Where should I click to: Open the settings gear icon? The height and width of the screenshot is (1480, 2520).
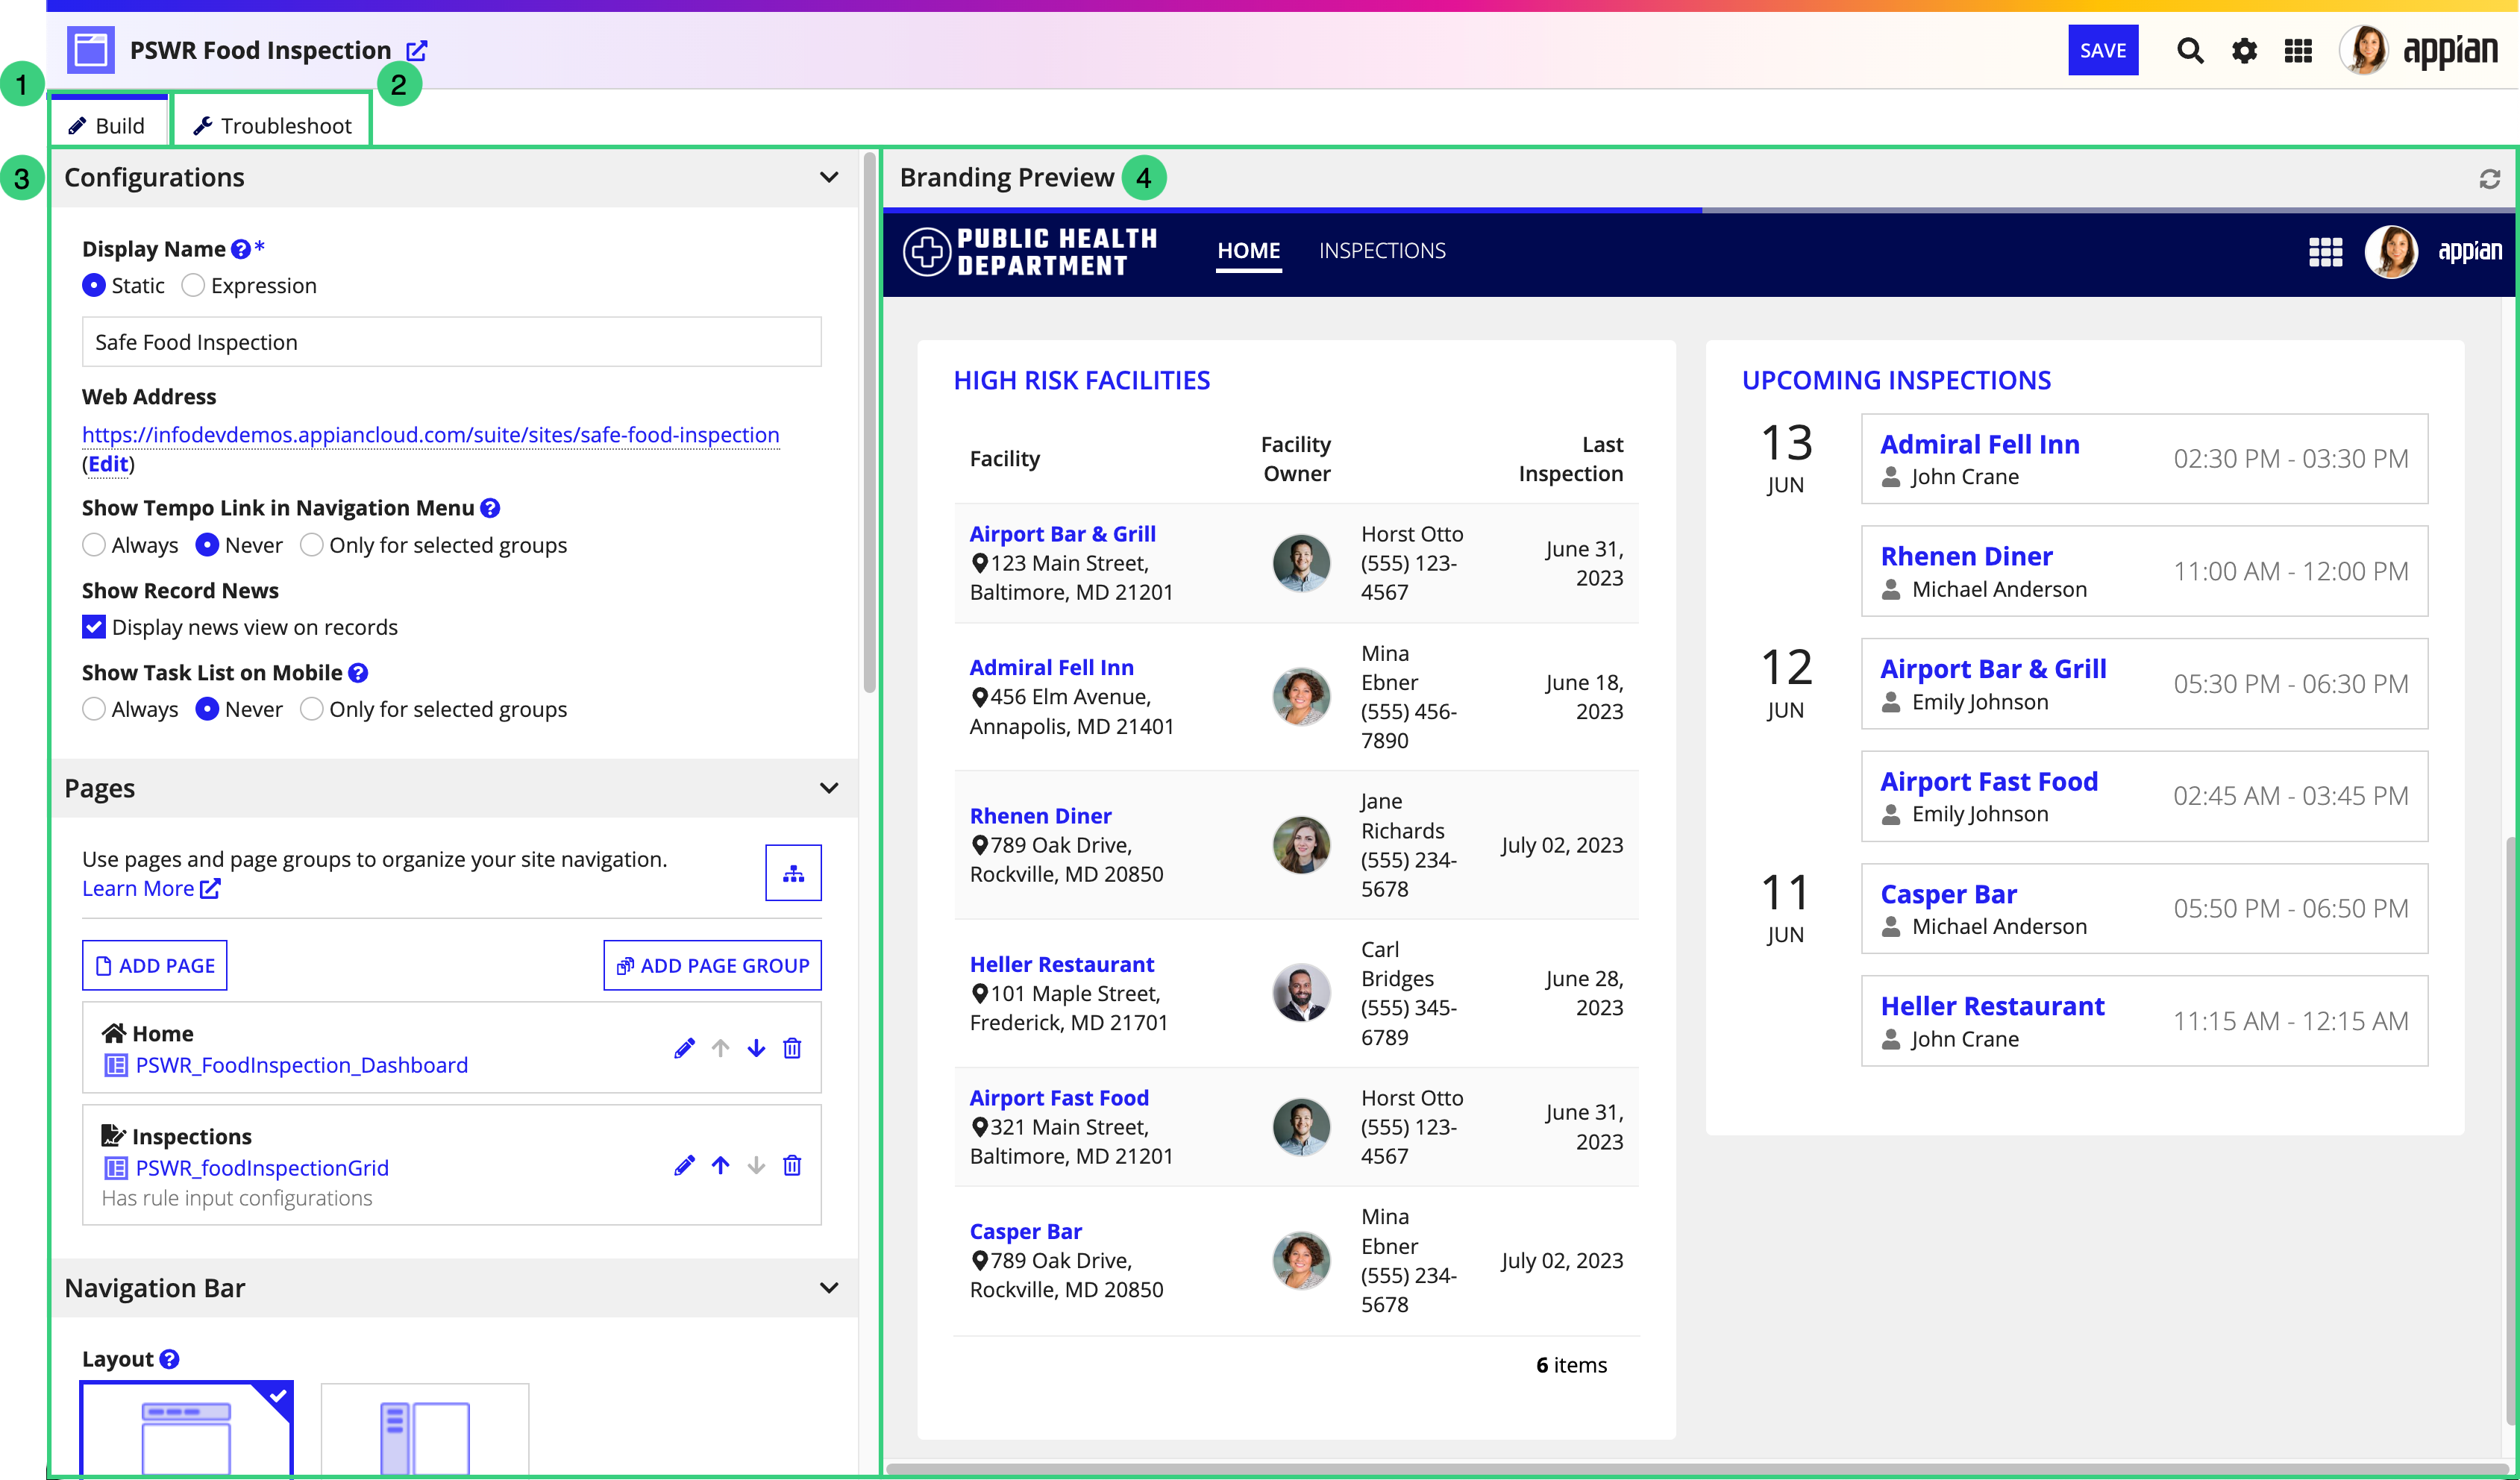click(2244, 50)
